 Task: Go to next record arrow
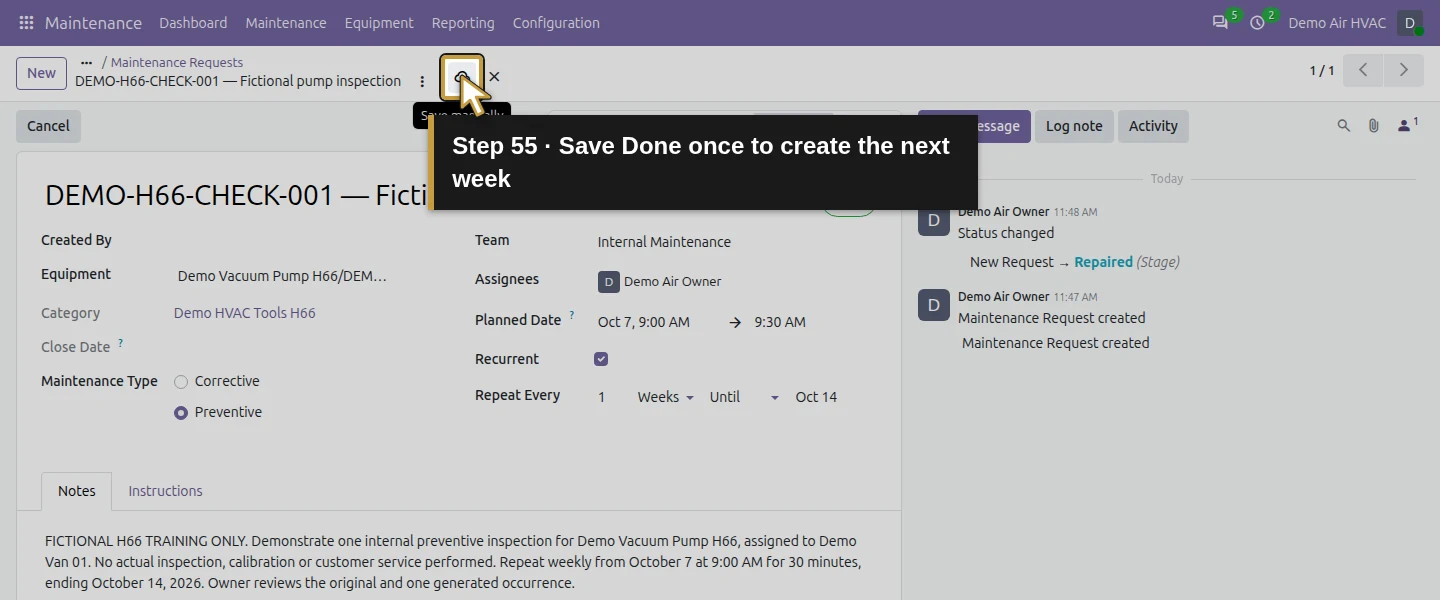click(1403, 70)
